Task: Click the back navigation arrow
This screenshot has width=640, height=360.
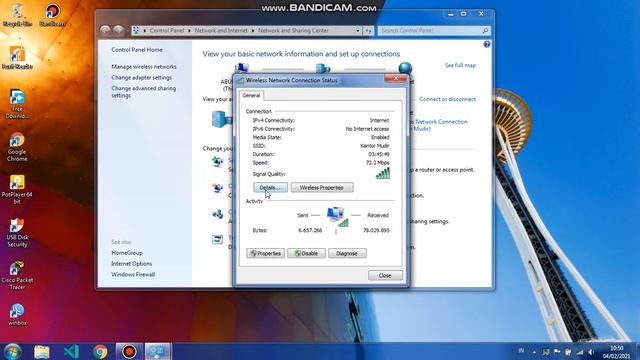Action: [x=105, y=30]
